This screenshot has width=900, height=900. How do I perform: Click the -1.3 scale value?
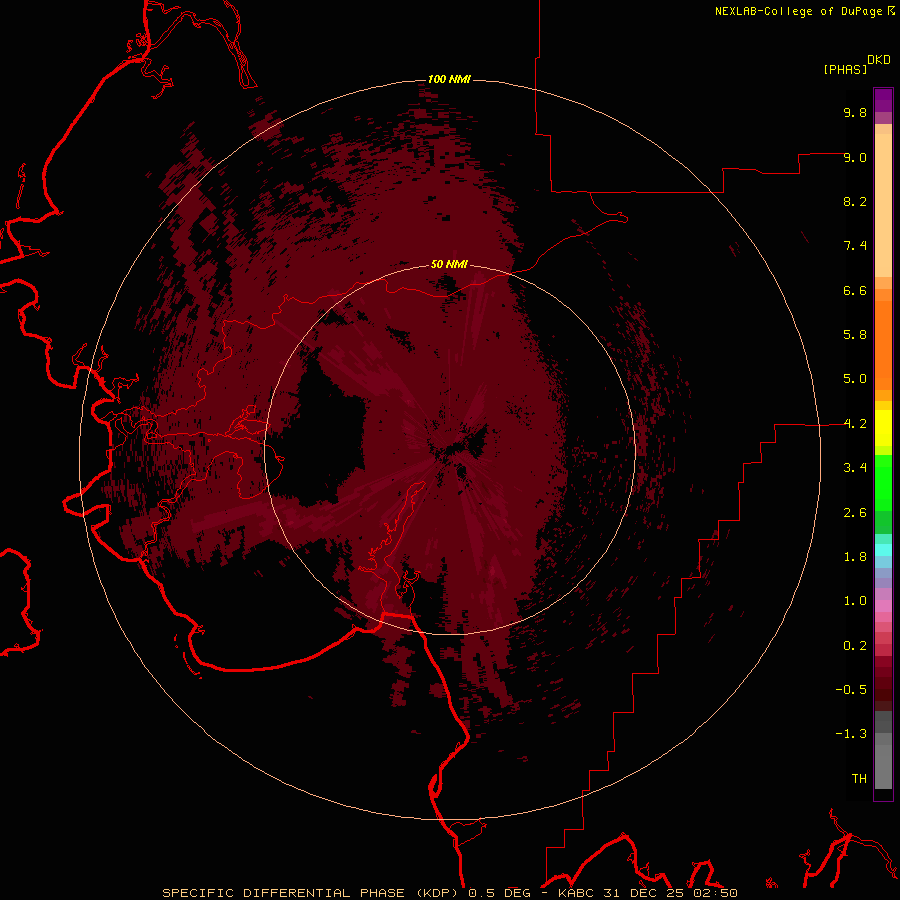(851, 734)
